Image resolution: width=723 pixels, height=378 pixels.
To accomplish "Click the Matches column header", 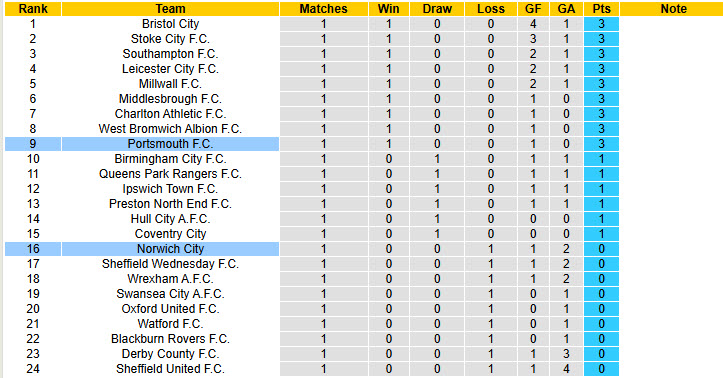I will [323, 9].
